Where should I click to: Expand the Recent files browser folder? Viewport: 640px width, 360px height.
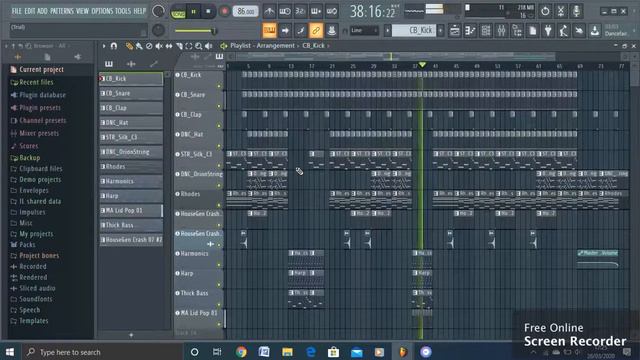click(x=36, y=82)
